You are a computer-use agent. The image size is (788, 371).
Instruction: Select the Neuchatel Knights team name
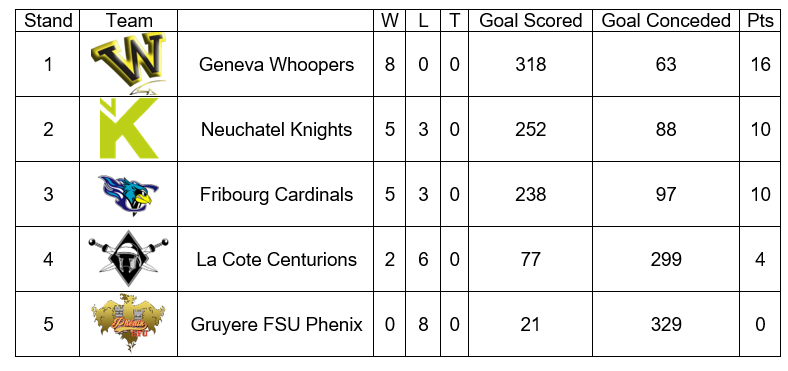pyautogui.click(x=276, y=130)
